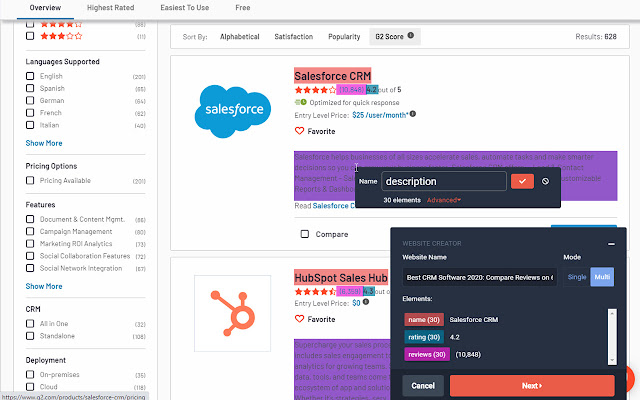
Task: Select Multi mode
Action: tap(602, 277)
